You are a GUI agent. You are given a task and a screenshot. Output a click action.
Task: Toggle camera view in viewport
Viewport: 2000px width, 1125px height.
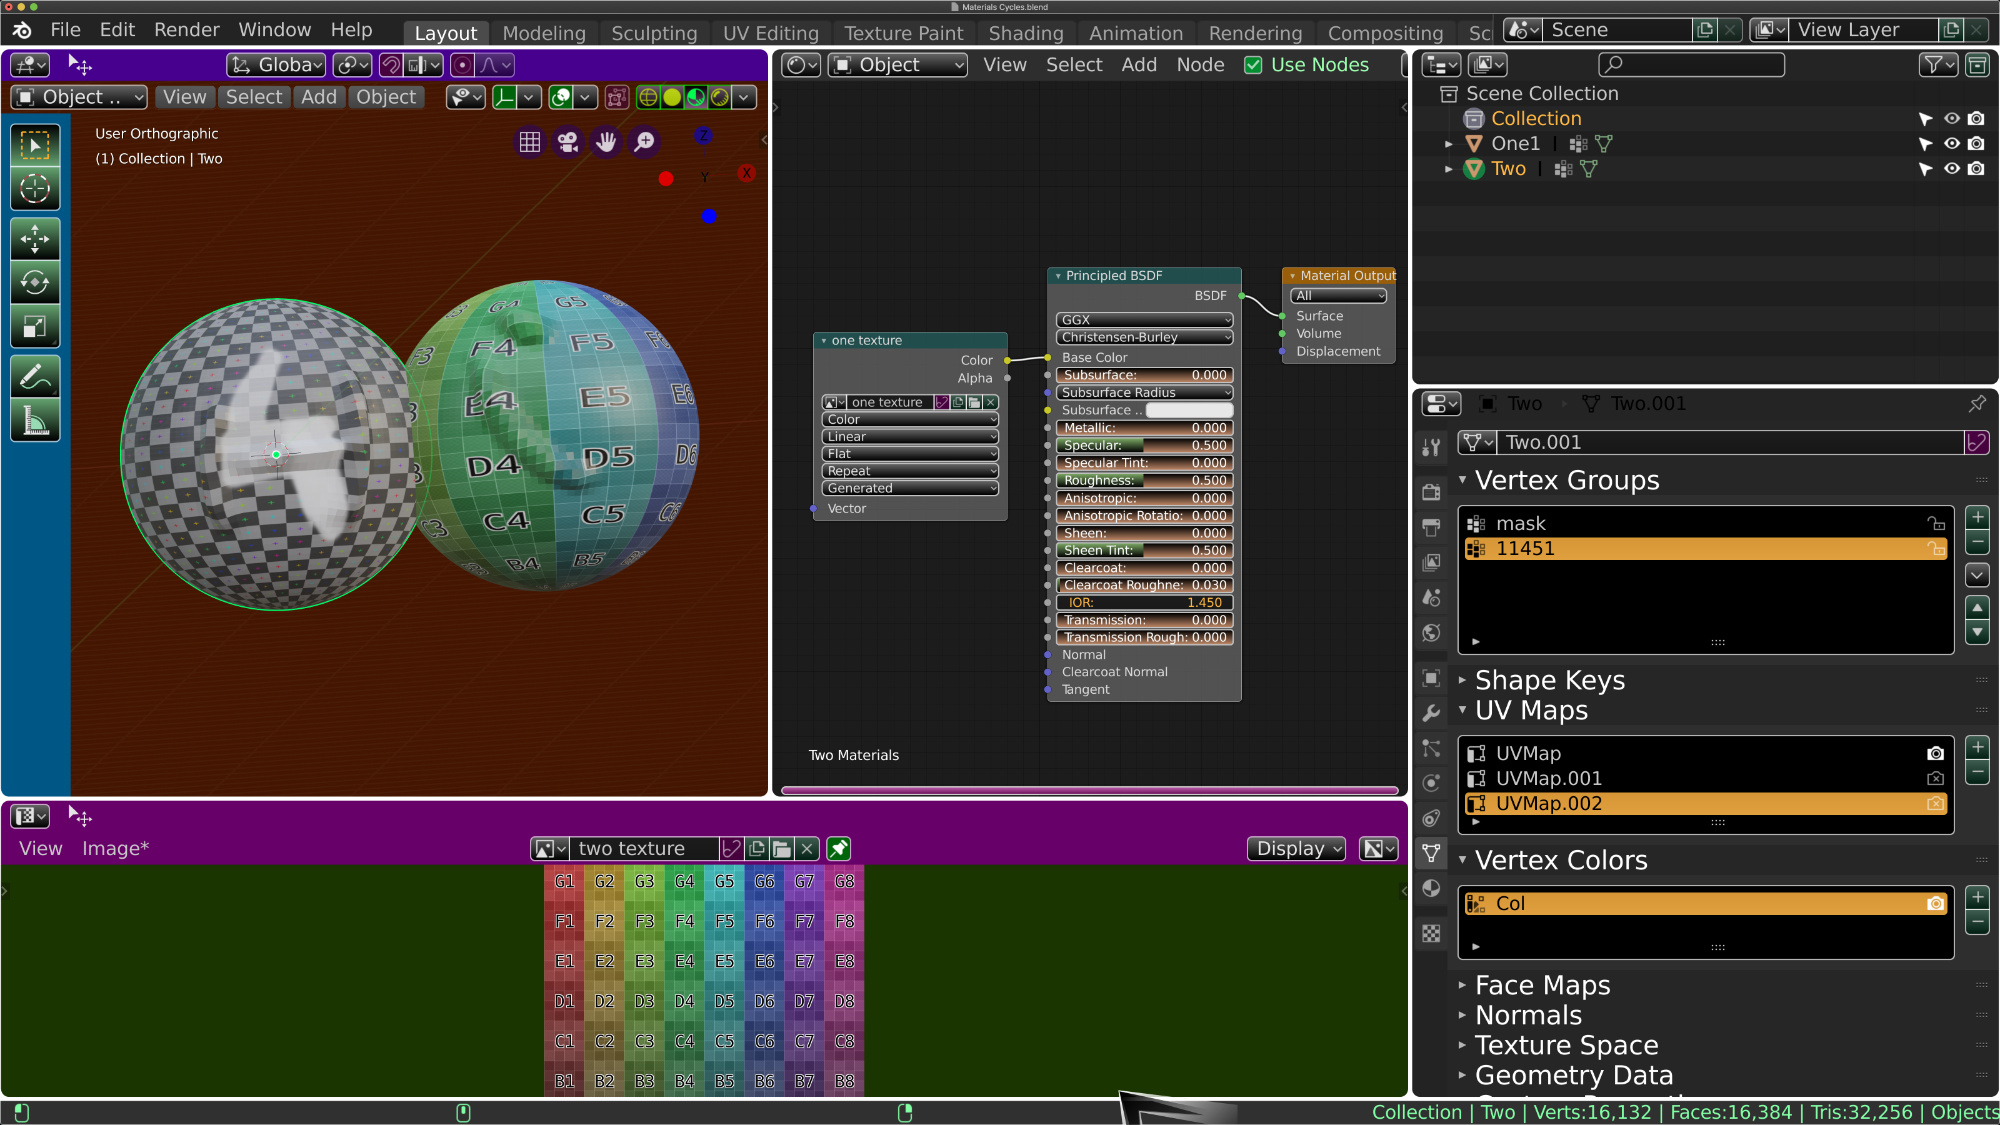tap(568, 142)
